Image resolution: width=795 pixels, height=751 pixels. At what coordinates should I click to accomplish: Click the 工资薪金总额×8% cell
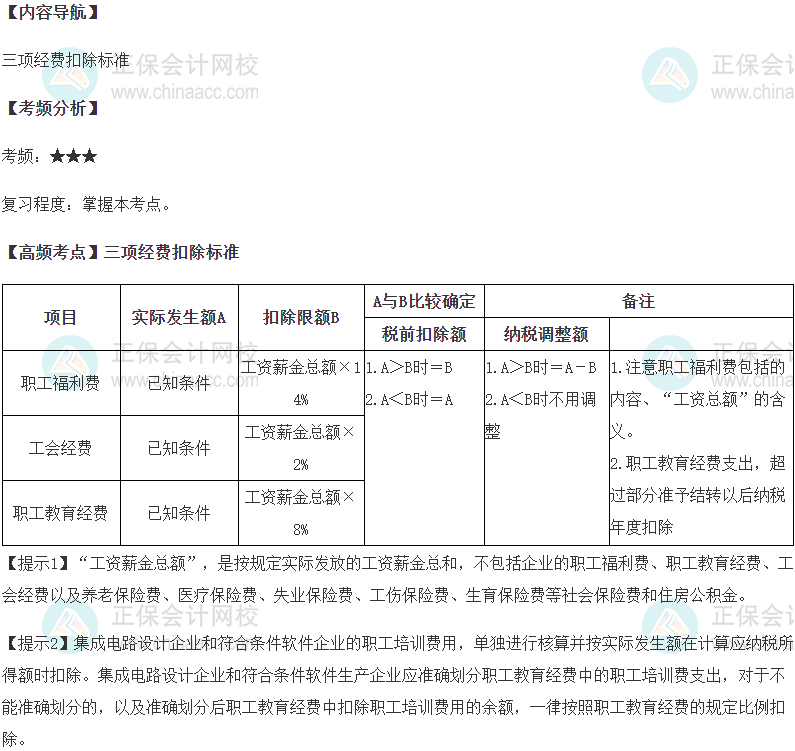[x=301, y=513]
